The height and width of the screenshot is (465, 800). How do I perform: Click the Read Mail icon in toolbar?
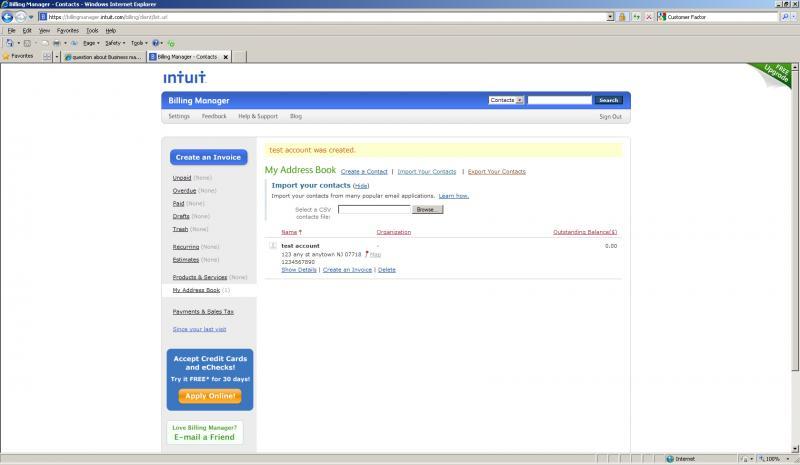coord(45,43)
